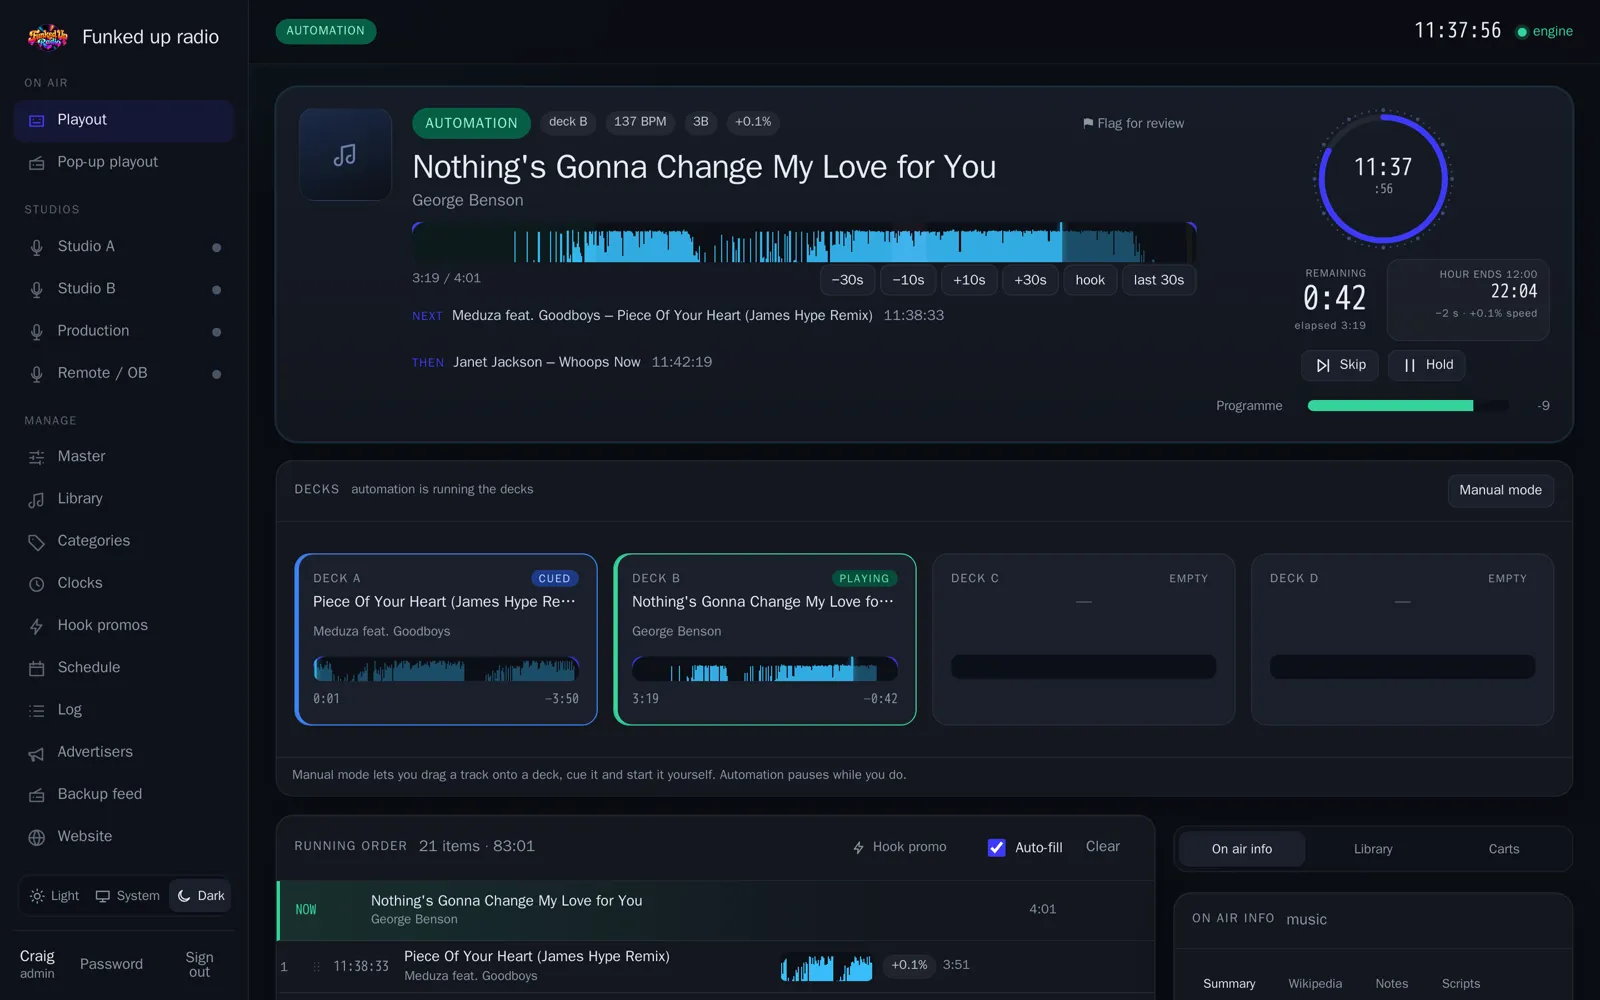Sign out of the account

click(x=199, y=964)
